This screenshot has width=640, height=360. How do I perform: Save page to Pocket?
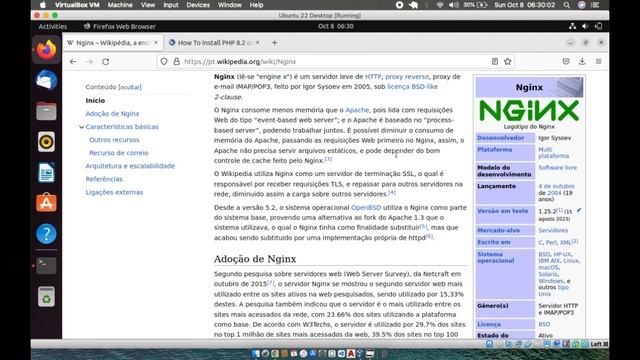566,62
